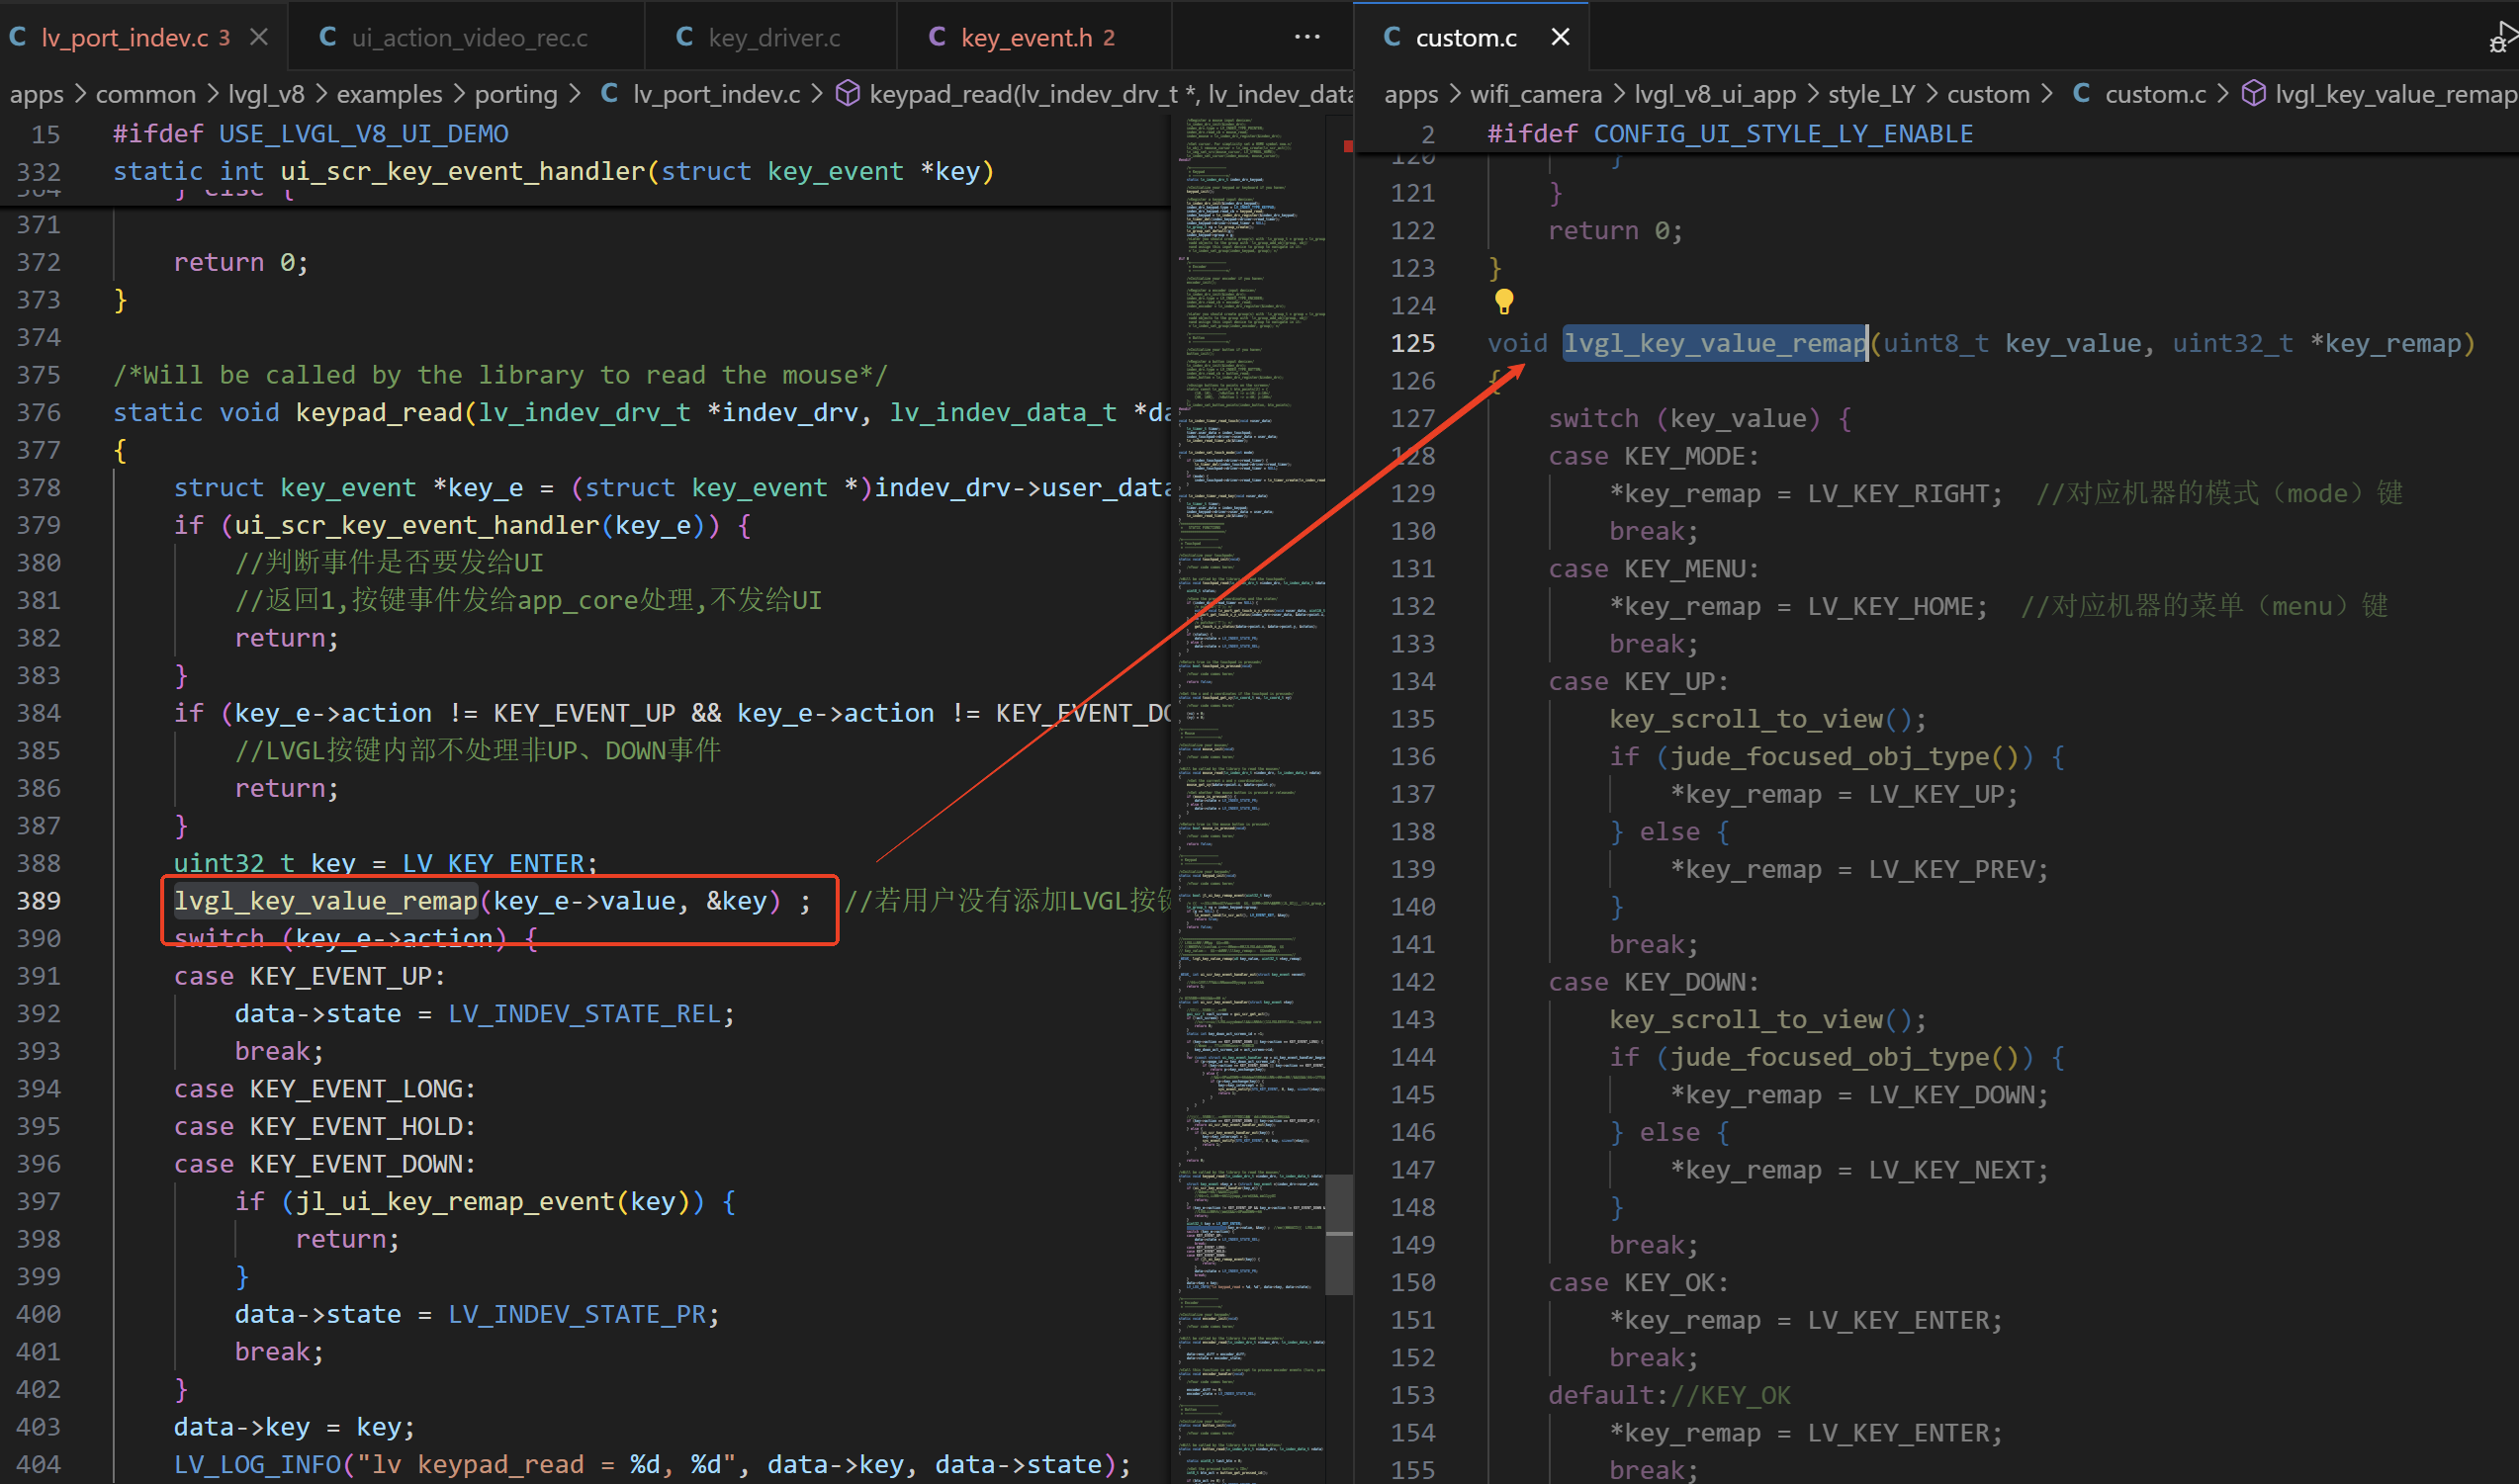Click 'lvgl_key_value_remap' call on line 389

point(326,901)
